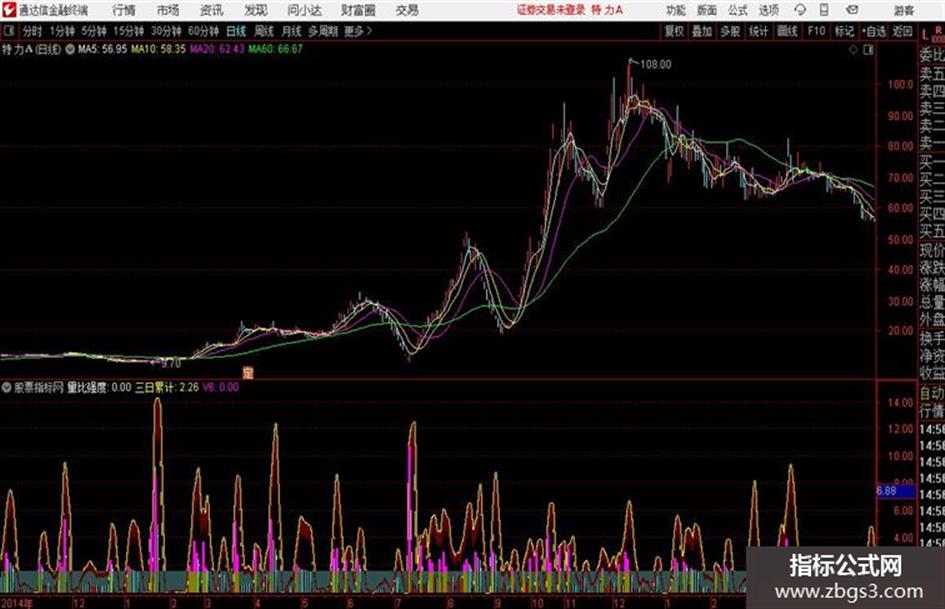Open the 交易 menu

click(x=407, y=10)
